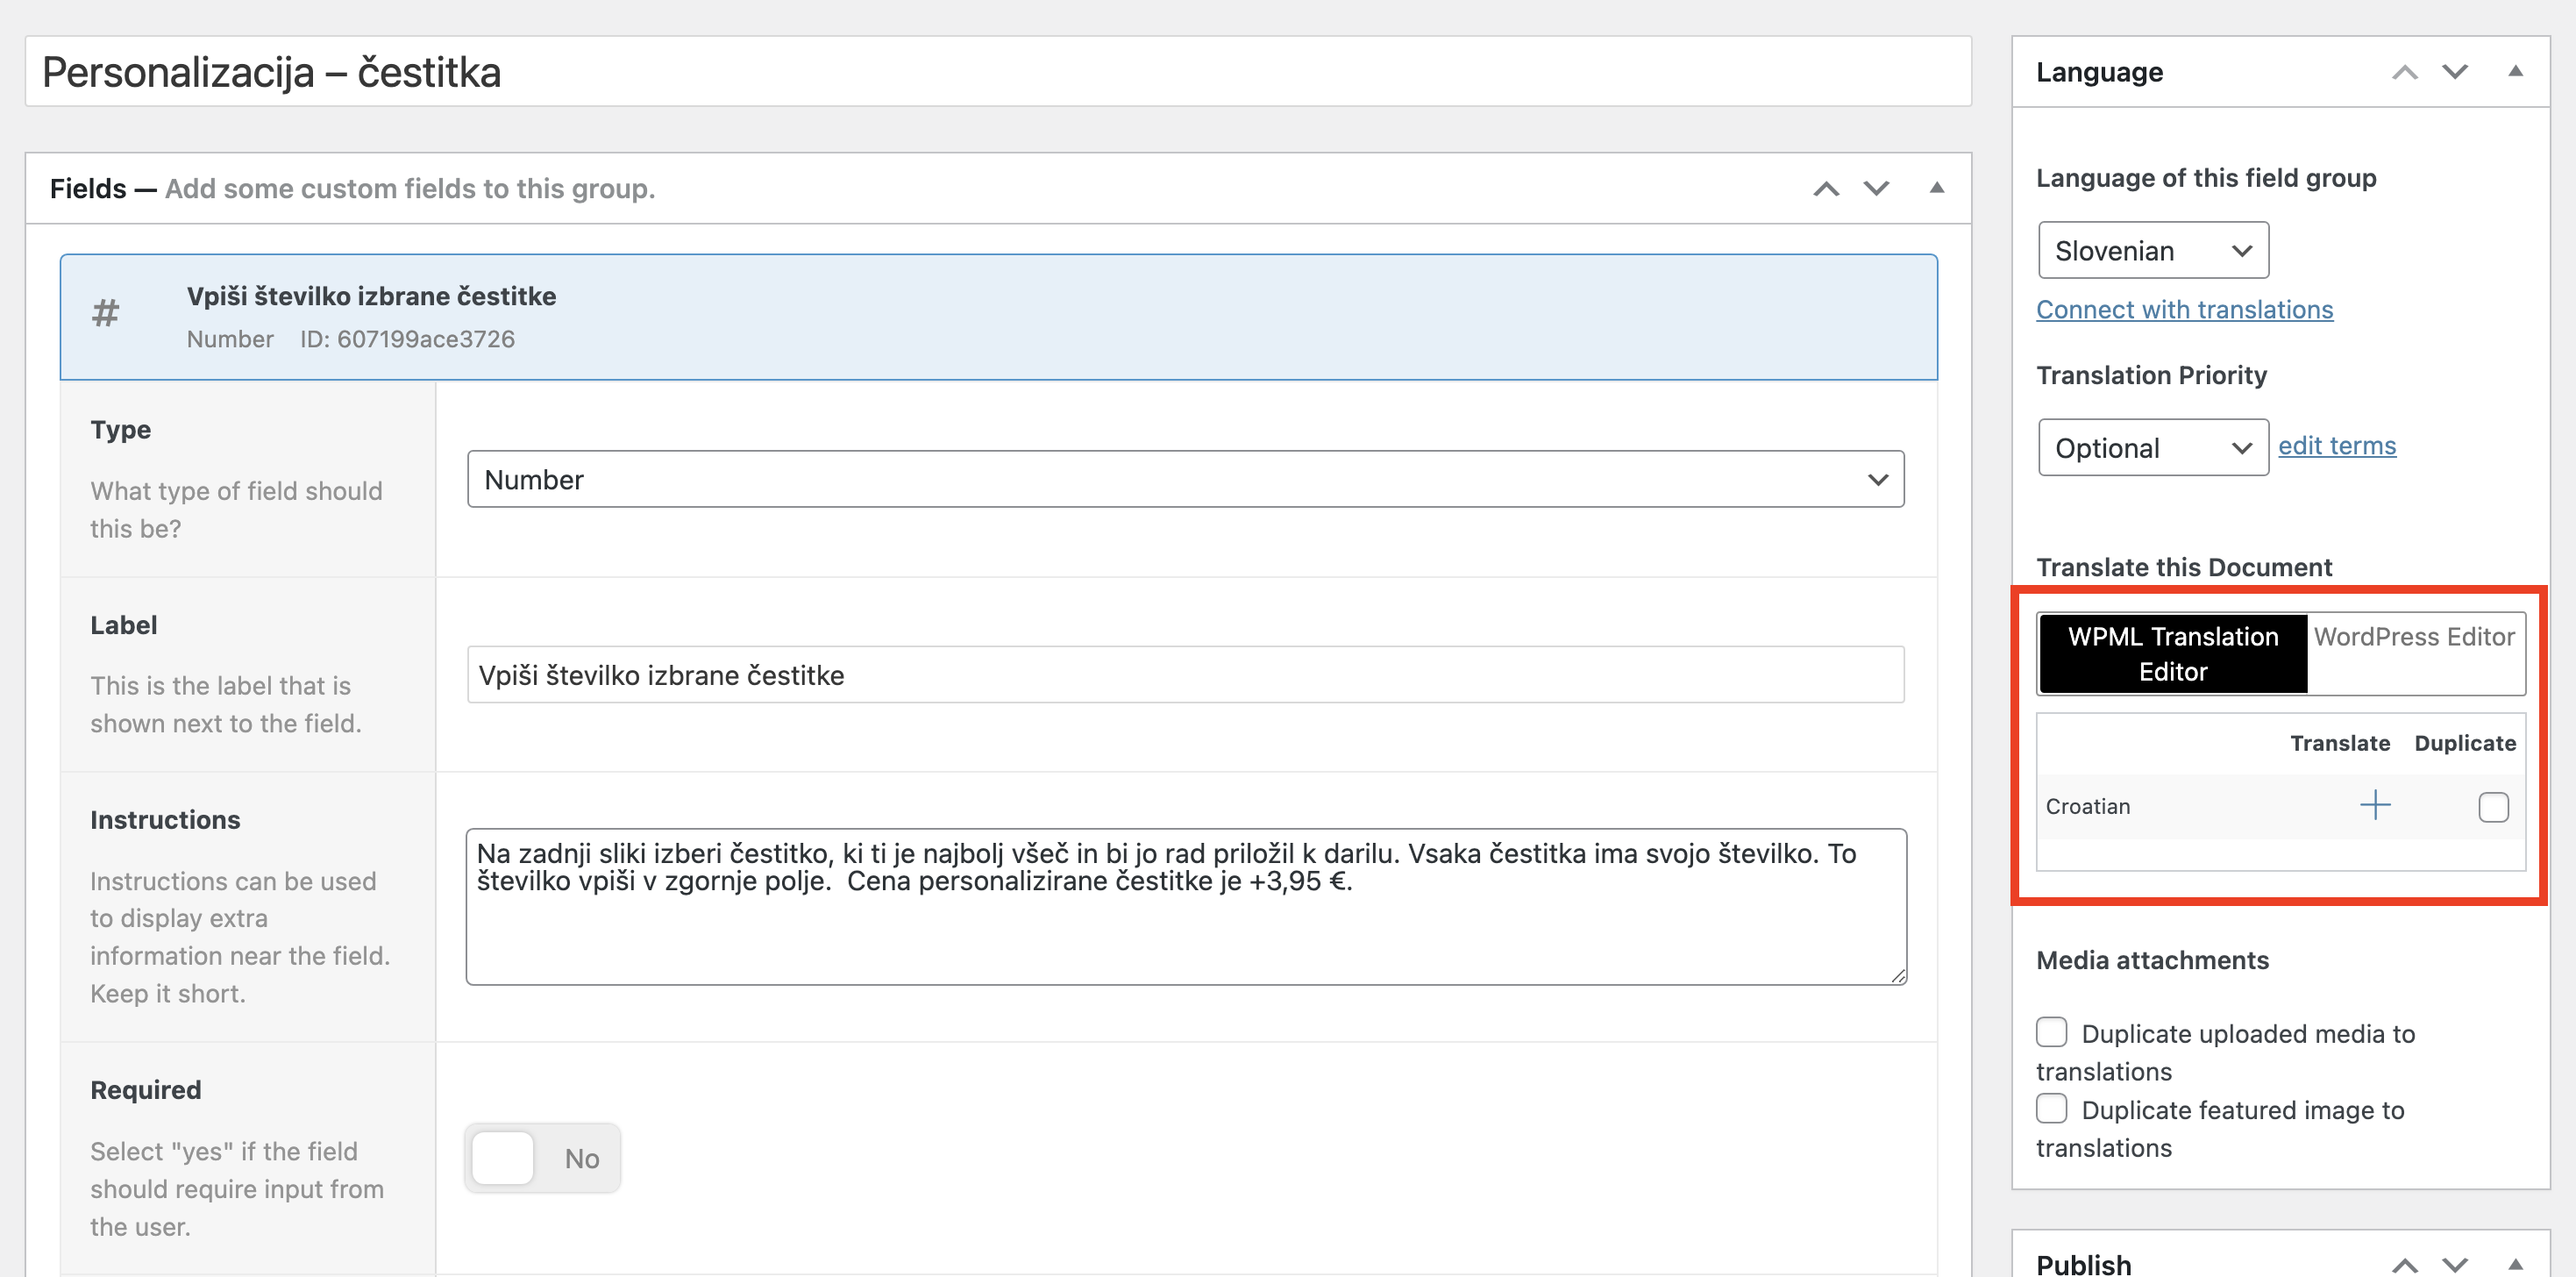Select the WPML Translation Editor tab
The width and height of the screenshot is (2576, 1277).
(x=2173, y=654)
